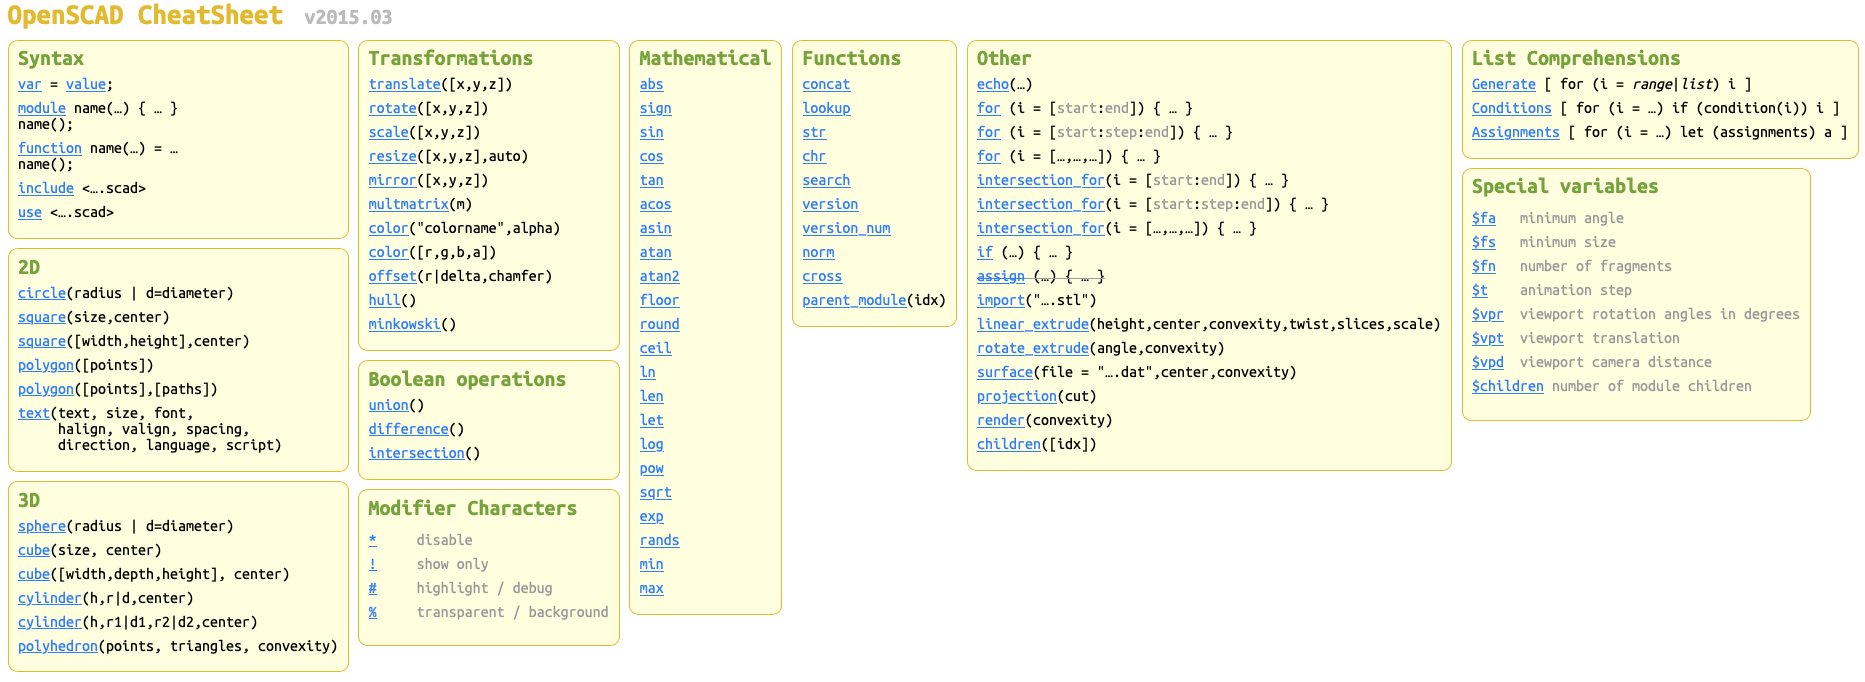Click the minkowski link
The image size is (1865, 682).
coord(404,325)
